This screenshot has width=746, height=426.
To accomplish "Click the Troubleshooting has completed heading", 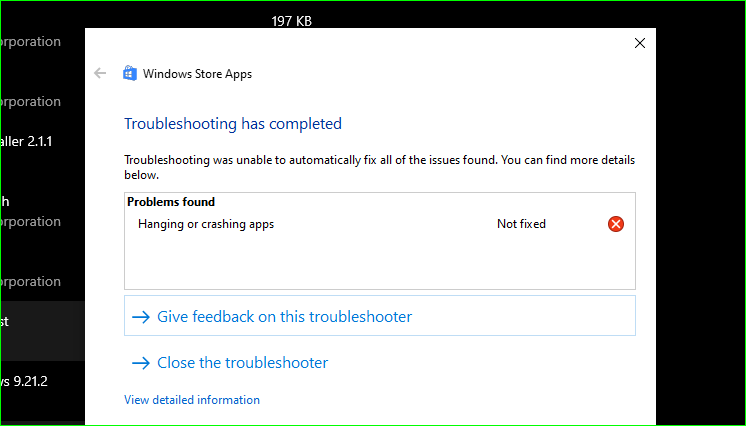I will [233, 124].
